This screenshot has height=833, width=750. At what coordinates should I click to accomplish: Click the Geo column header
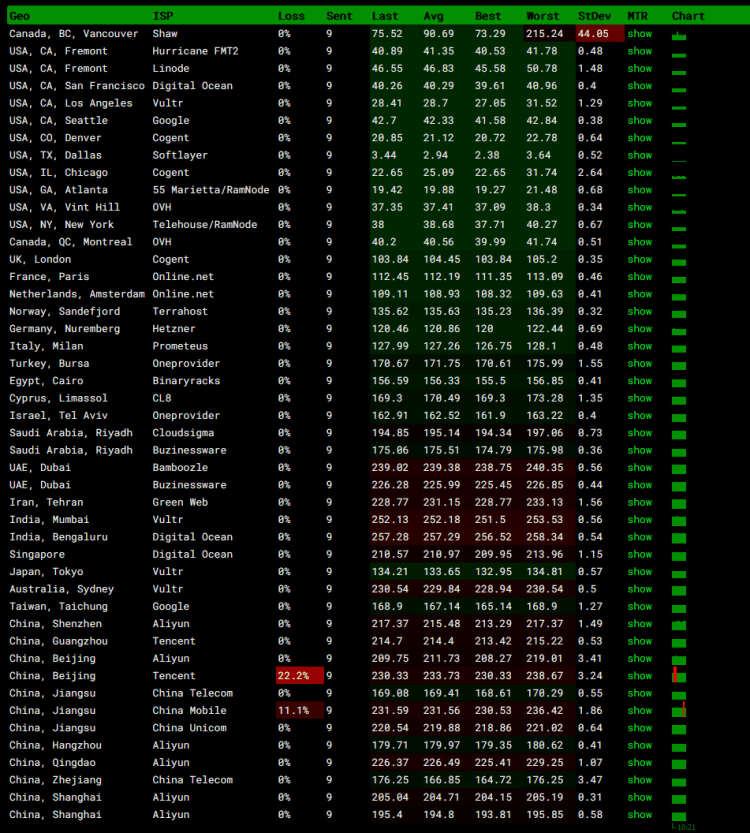(20, 16)
